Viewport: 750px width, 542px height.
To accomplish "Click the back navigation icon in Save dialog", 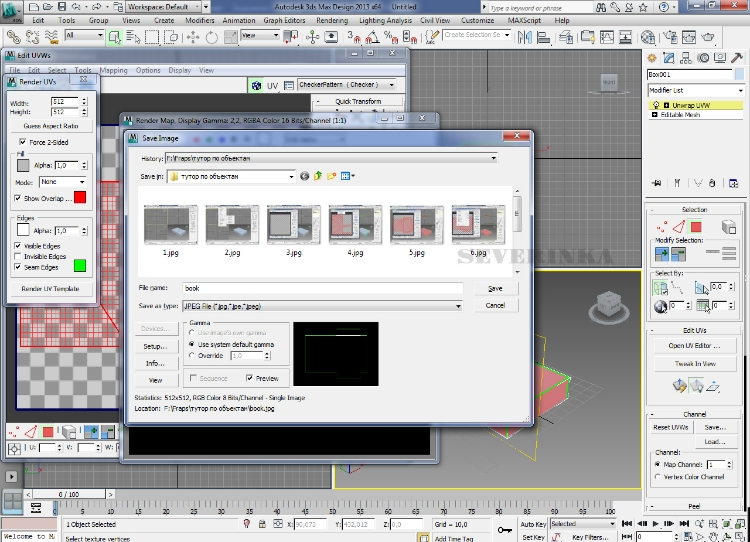I will [304, 176].
